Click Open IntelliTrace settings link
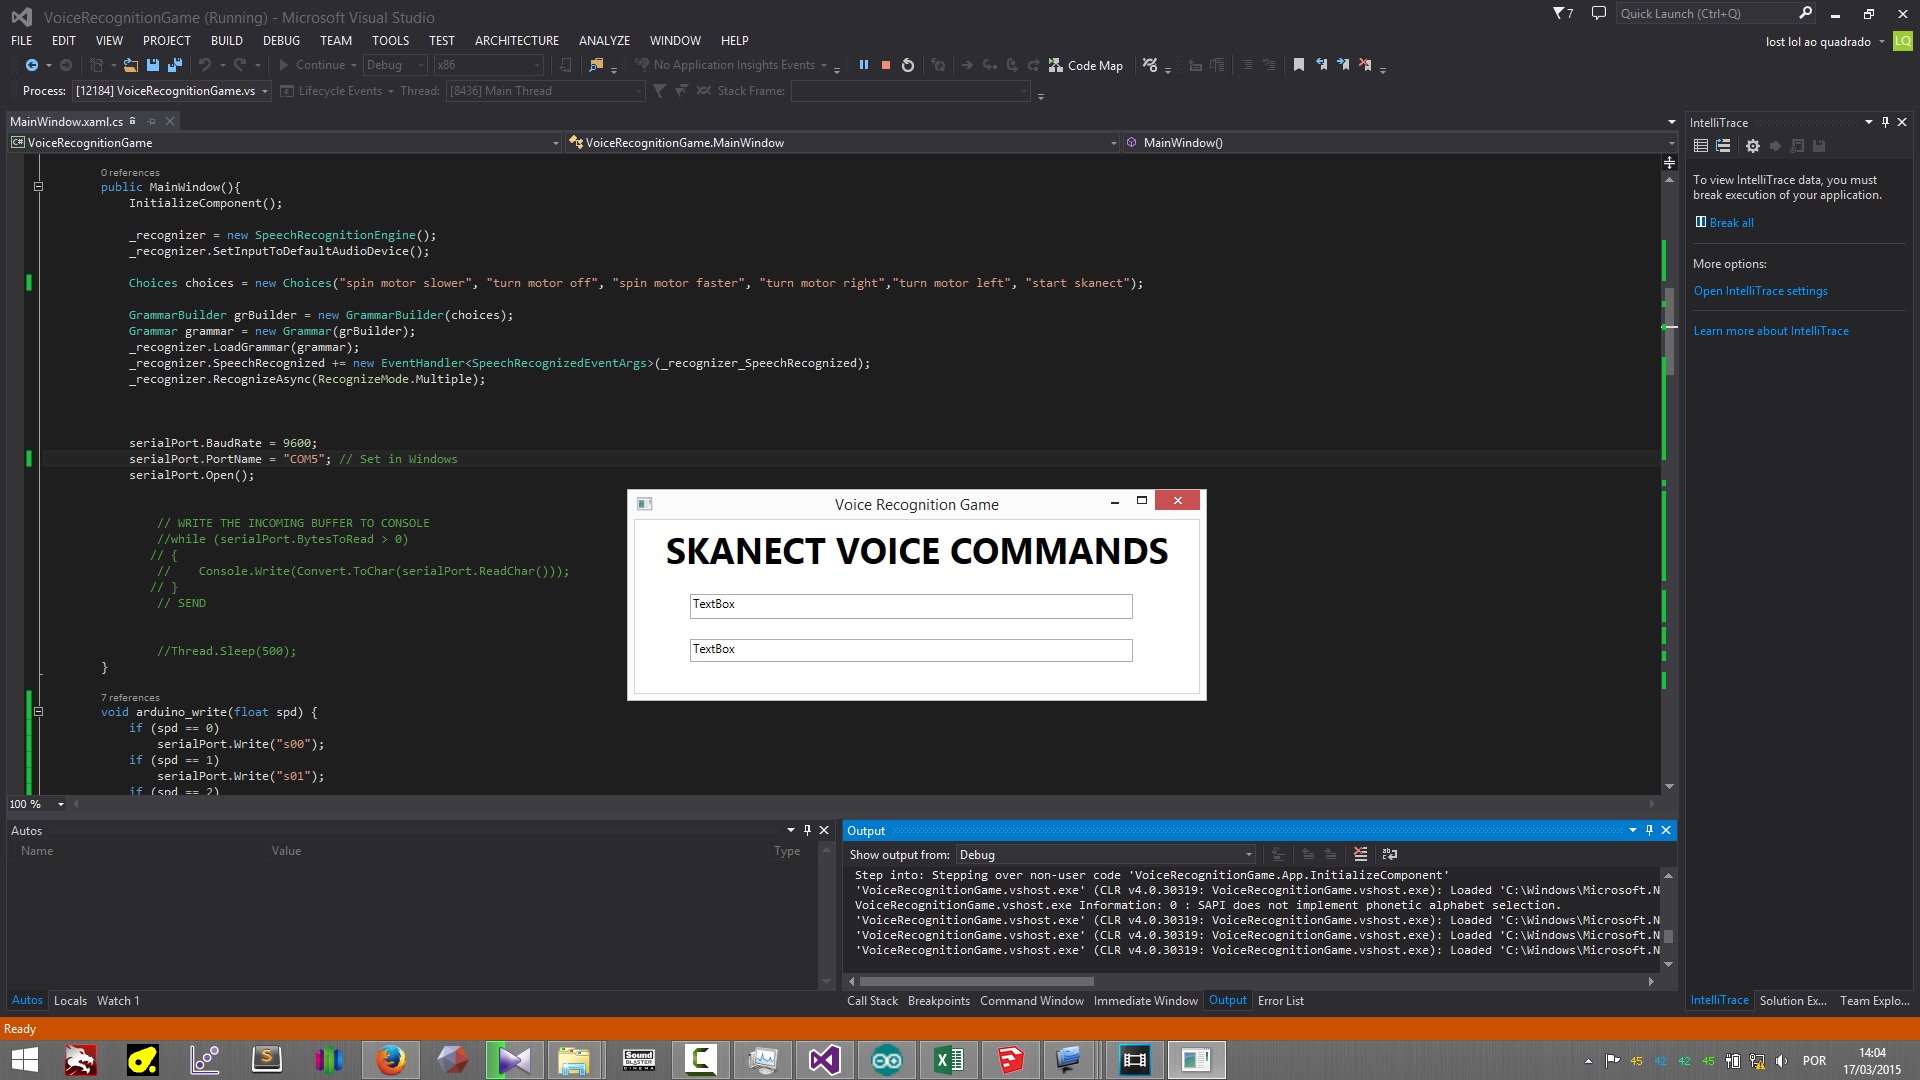This screenshot has height=1080, width=1920. (1760, 291)
